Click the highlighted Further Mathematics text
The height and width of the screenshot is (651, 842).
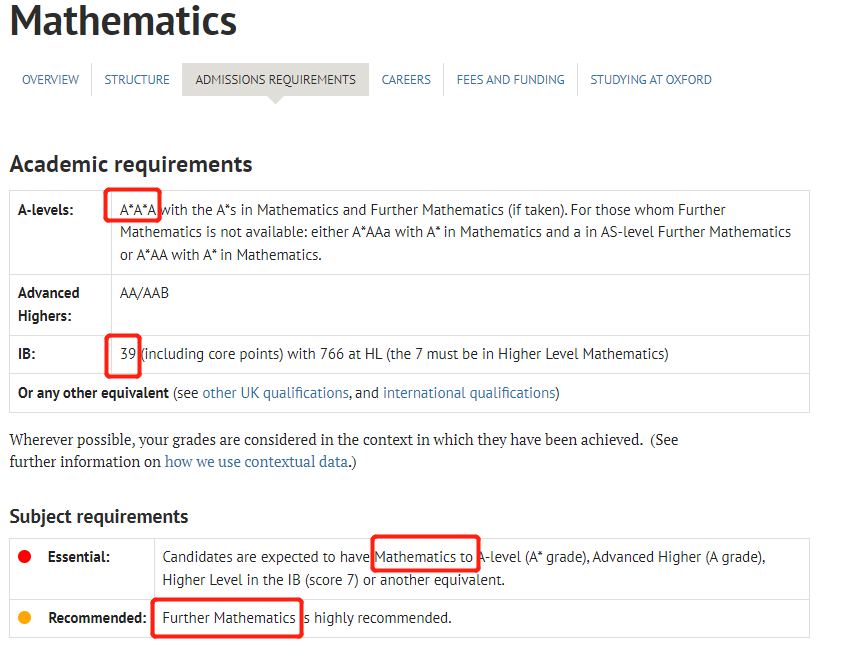[x=229, y=618]
